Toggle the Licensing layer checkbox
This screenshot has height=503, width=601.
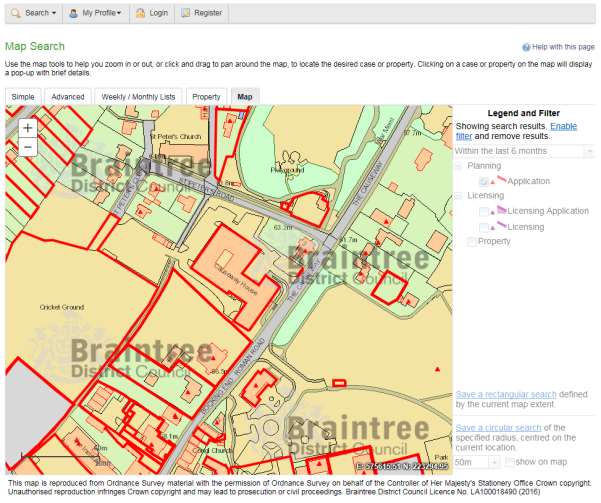(x=484, y=227)
